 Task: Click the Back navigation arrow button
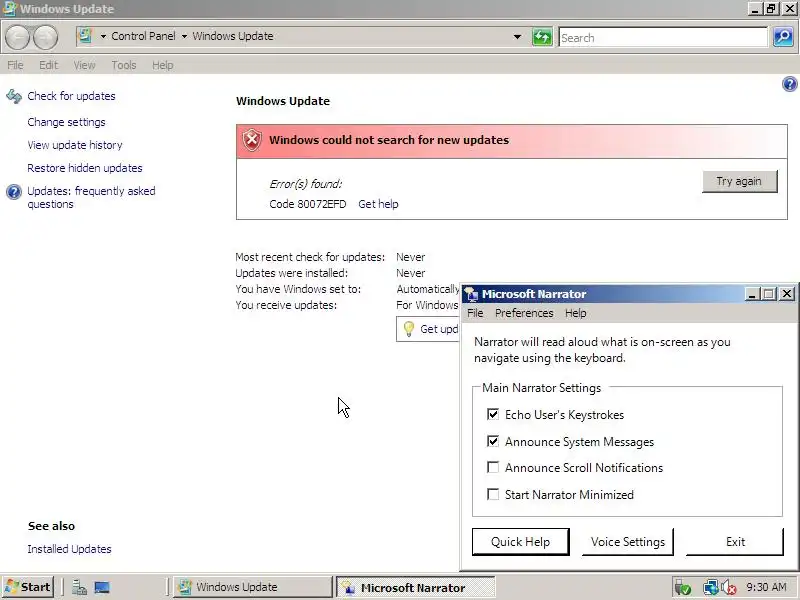coord(18,37)
